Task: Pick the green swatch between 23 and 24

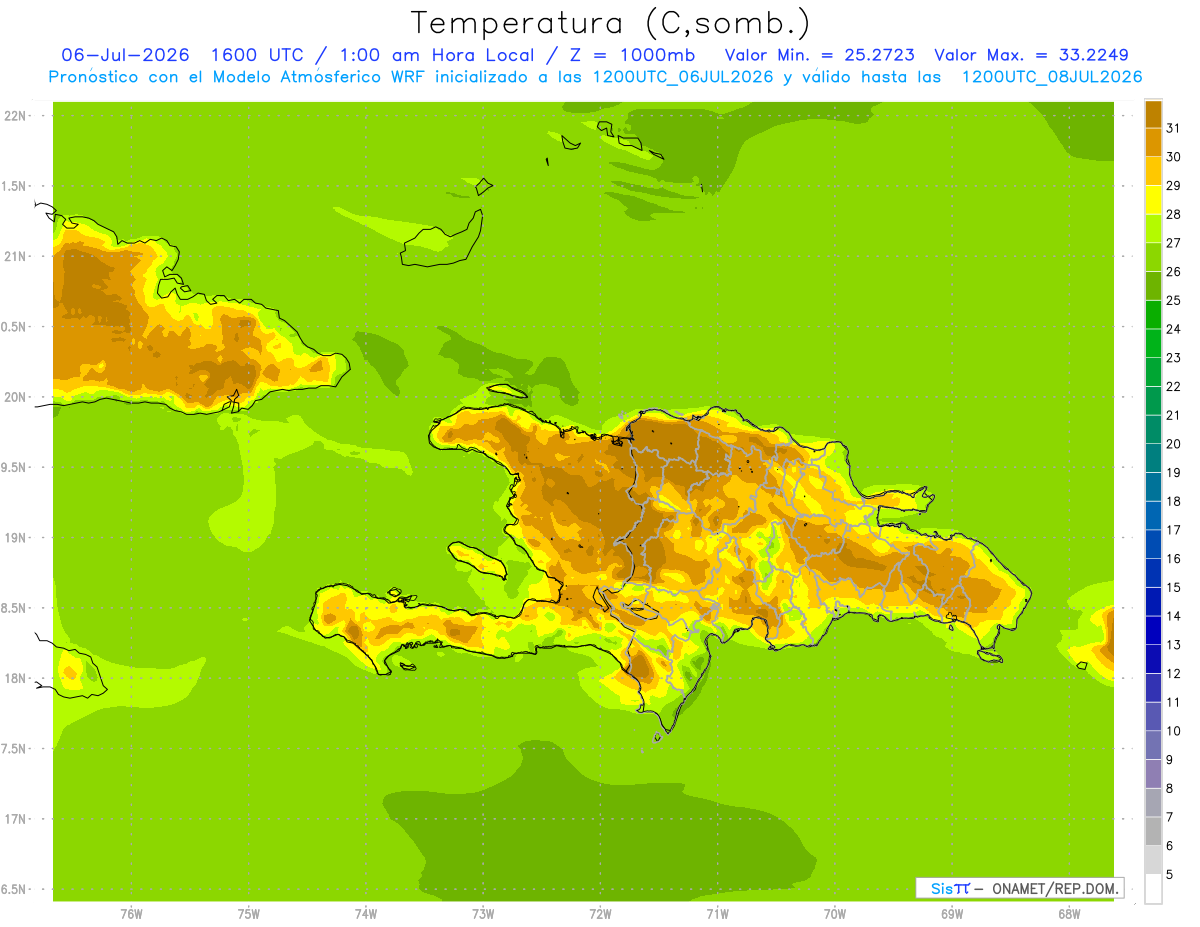Action: pyautogui.click(x=1153, y=344)
